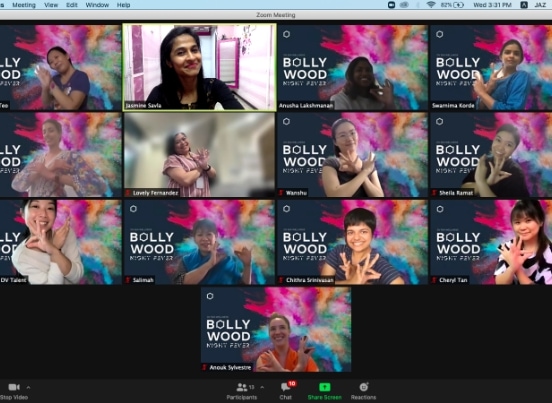Toggle Stop Video camera button
Screen dimensions: 552x403
click(x=14, y=391)
